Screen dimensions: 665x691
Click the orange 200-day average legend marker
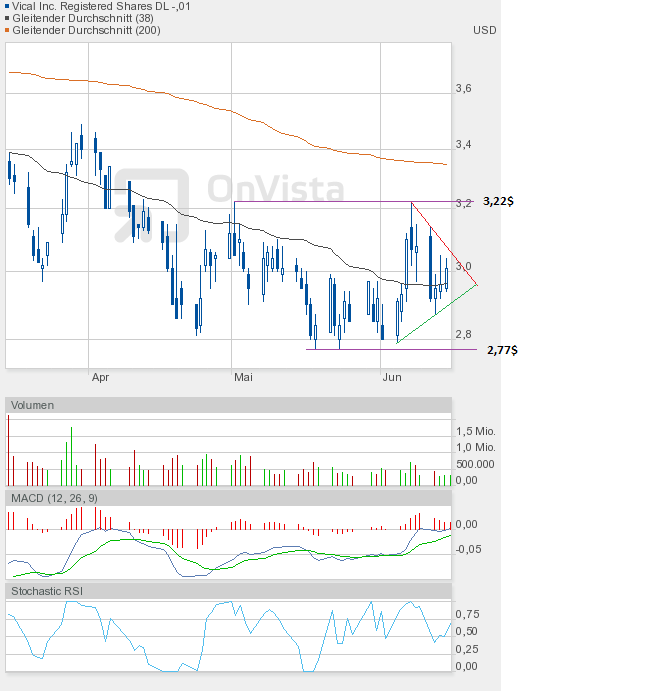pos(5,30)
